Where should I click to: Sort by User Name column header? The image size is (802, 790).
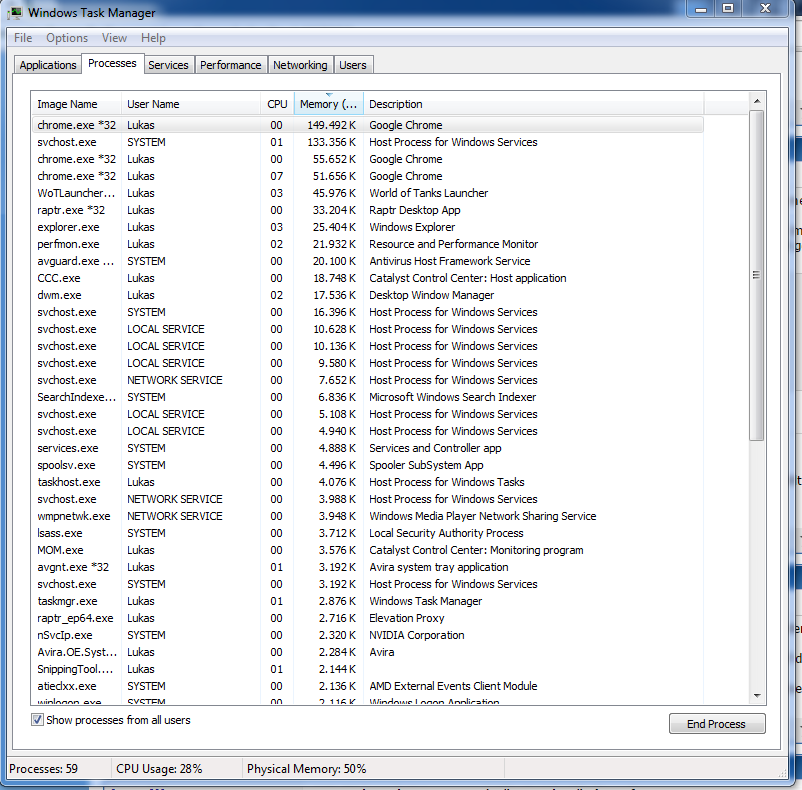pyautogui.click(x=191, y=104)
